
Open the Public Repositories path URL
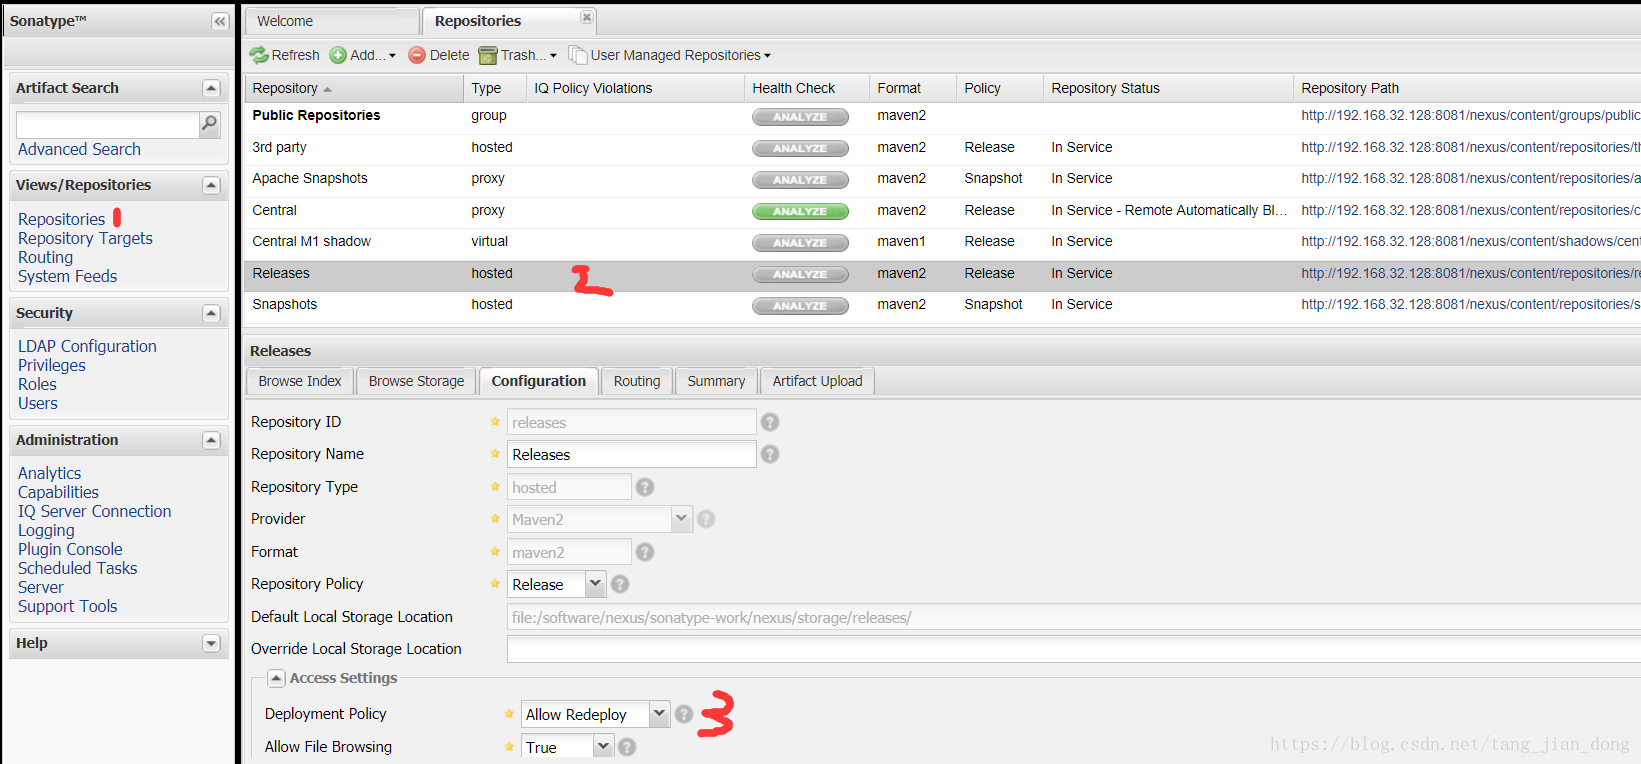[x=1470, y=115]
